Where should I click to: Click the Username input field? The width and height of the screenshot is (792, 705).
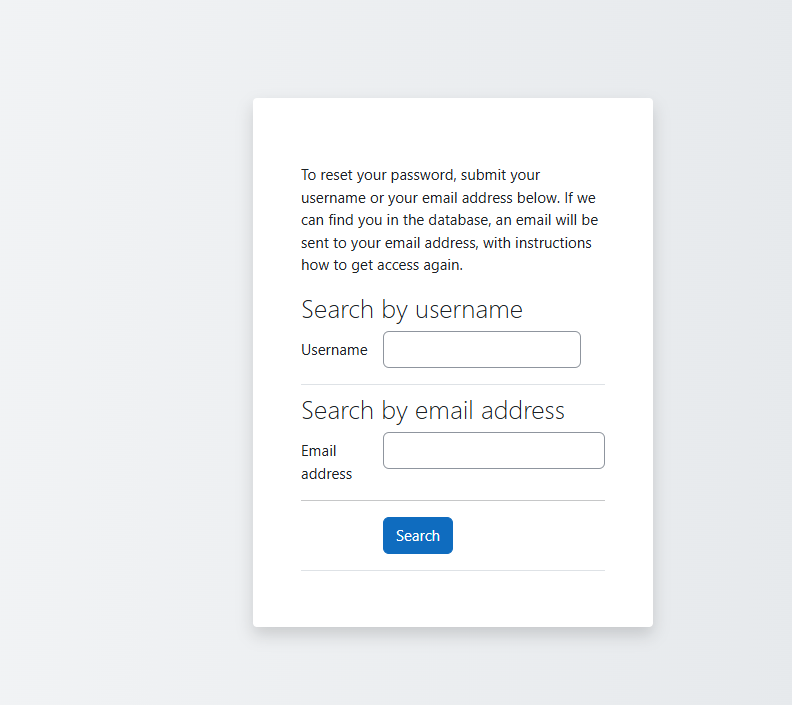[x=481, y=350]
